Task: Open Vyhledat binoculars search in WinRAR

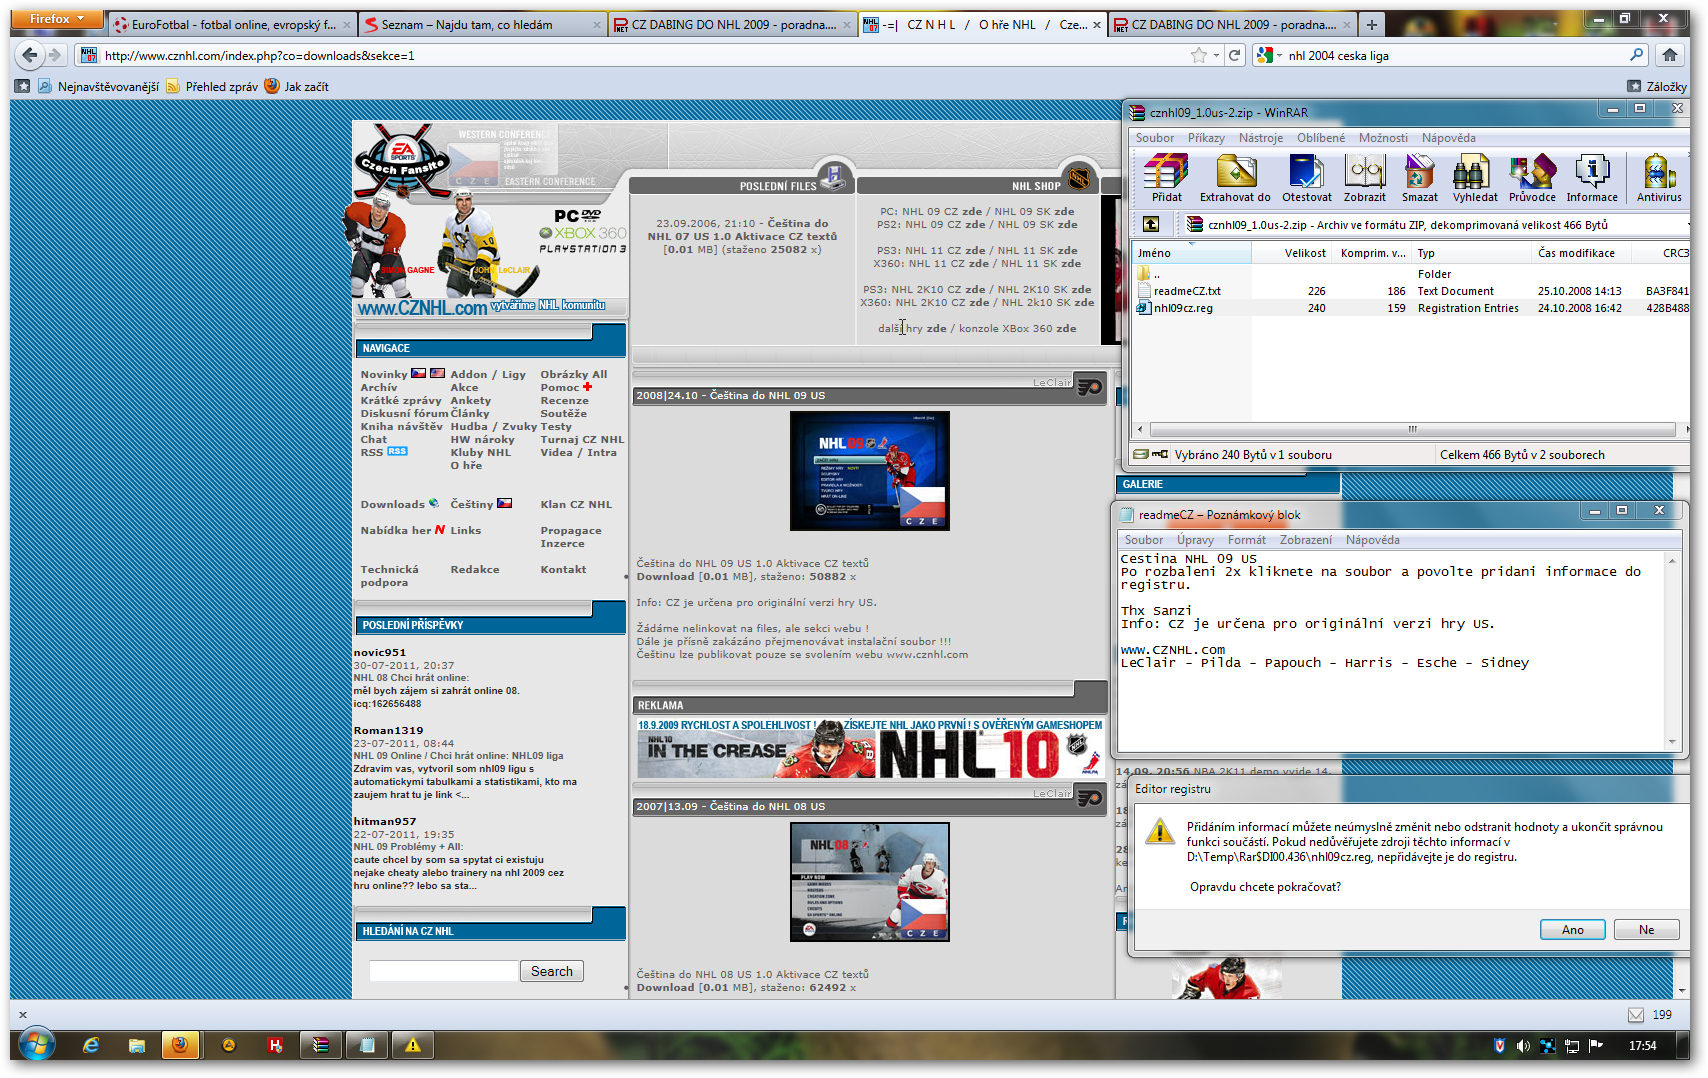Action: [x=1474, y=178]
